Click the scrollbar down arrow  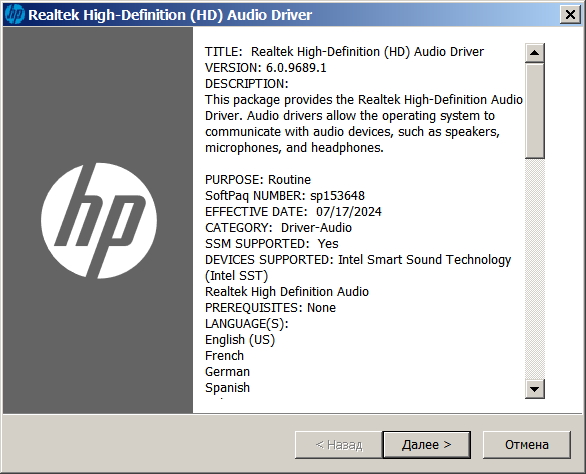[534, 389]
